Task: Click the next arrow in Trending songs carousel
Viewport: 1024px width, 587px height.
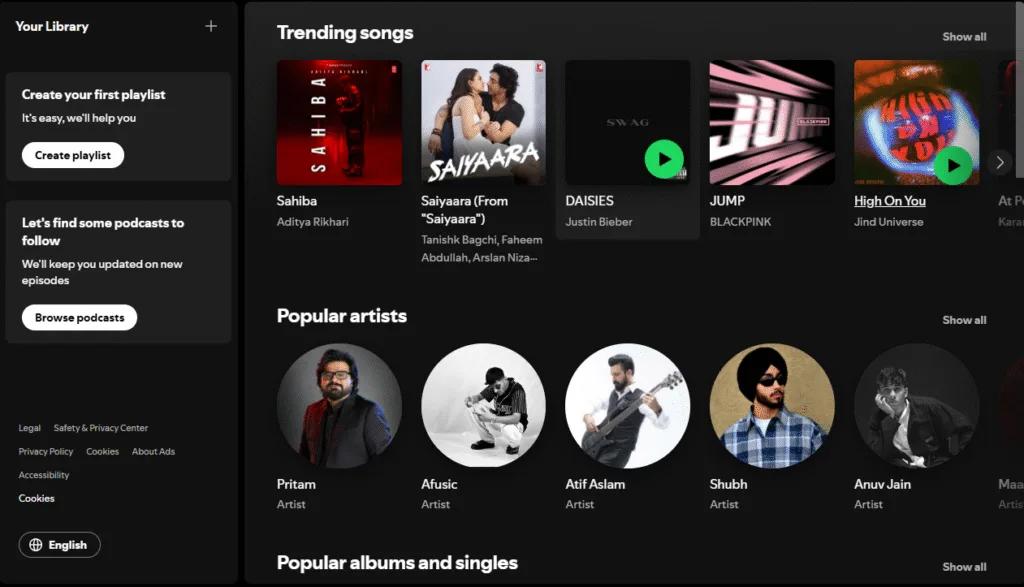Action: (x=1000, y=163)
